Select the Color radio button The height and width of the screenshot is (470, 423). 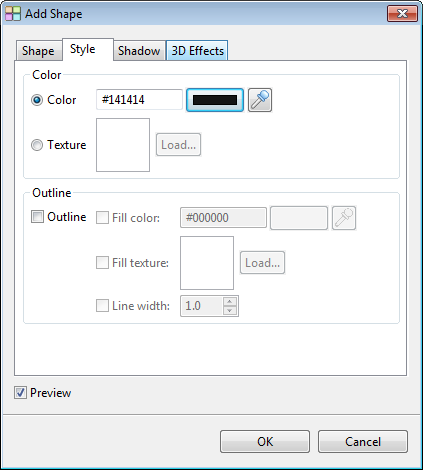pos(37,100)
